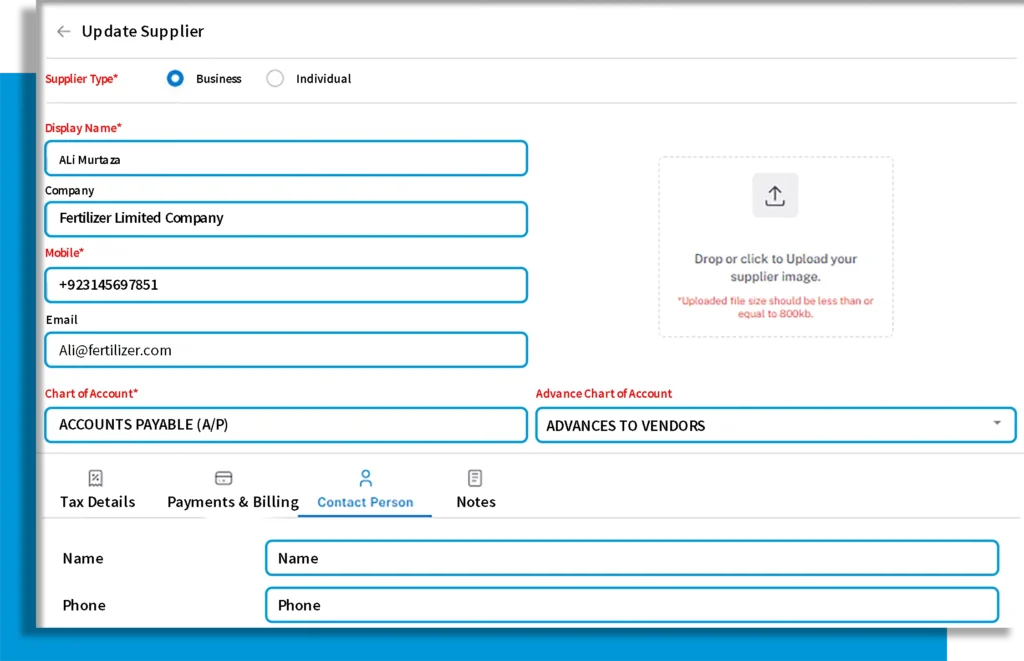Viewport: 1024px width, 661px height.
Task: Click the Payments & Billing card icon
Action: click(x=223, y=478)
